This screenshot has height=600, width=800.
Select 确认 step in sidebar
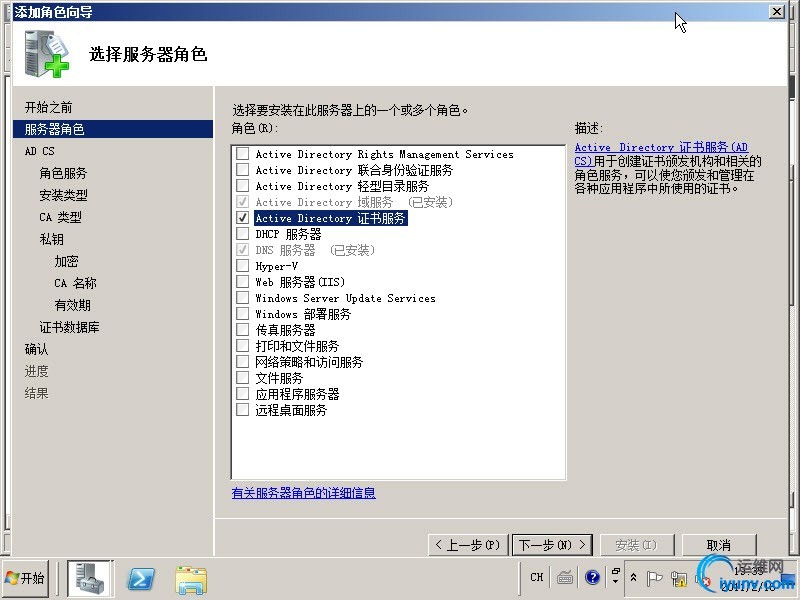tap(36, 349)
